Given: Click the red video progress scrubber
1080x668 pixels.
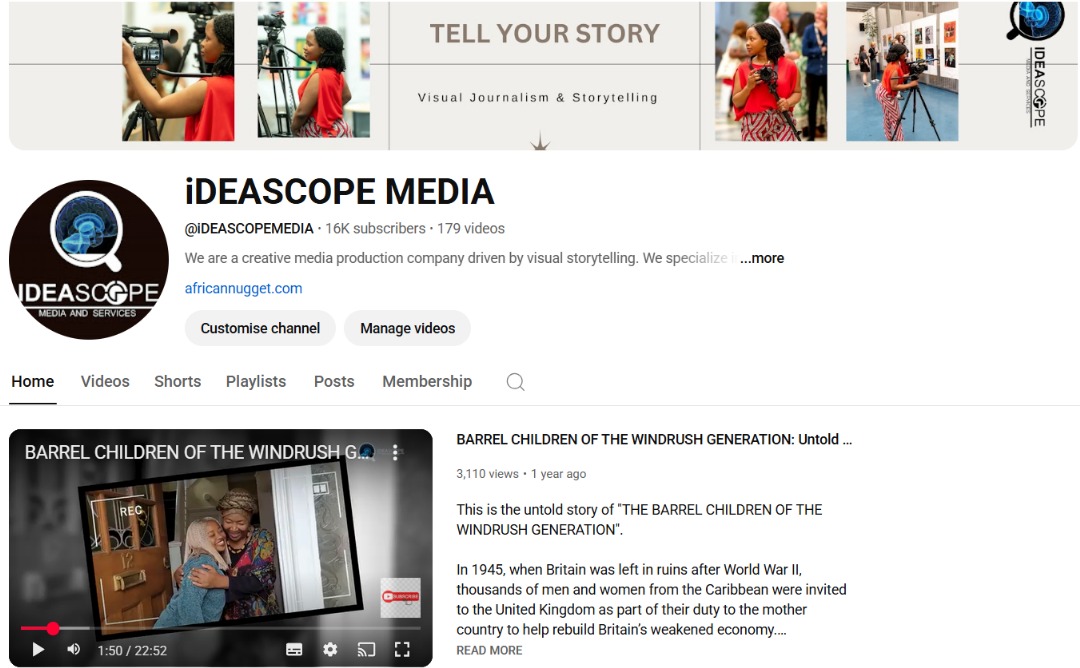Looking at the screenshot, I should [x=53, y=628].
